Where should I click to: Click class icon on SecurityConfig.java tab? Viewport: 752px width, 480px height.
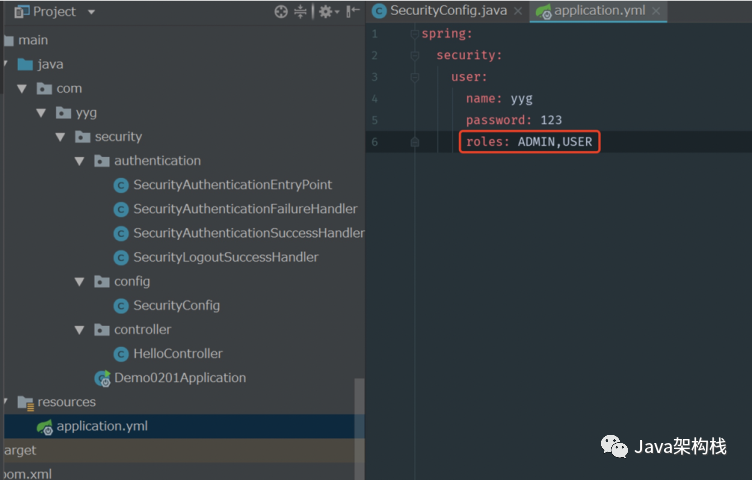pos(379,11)
